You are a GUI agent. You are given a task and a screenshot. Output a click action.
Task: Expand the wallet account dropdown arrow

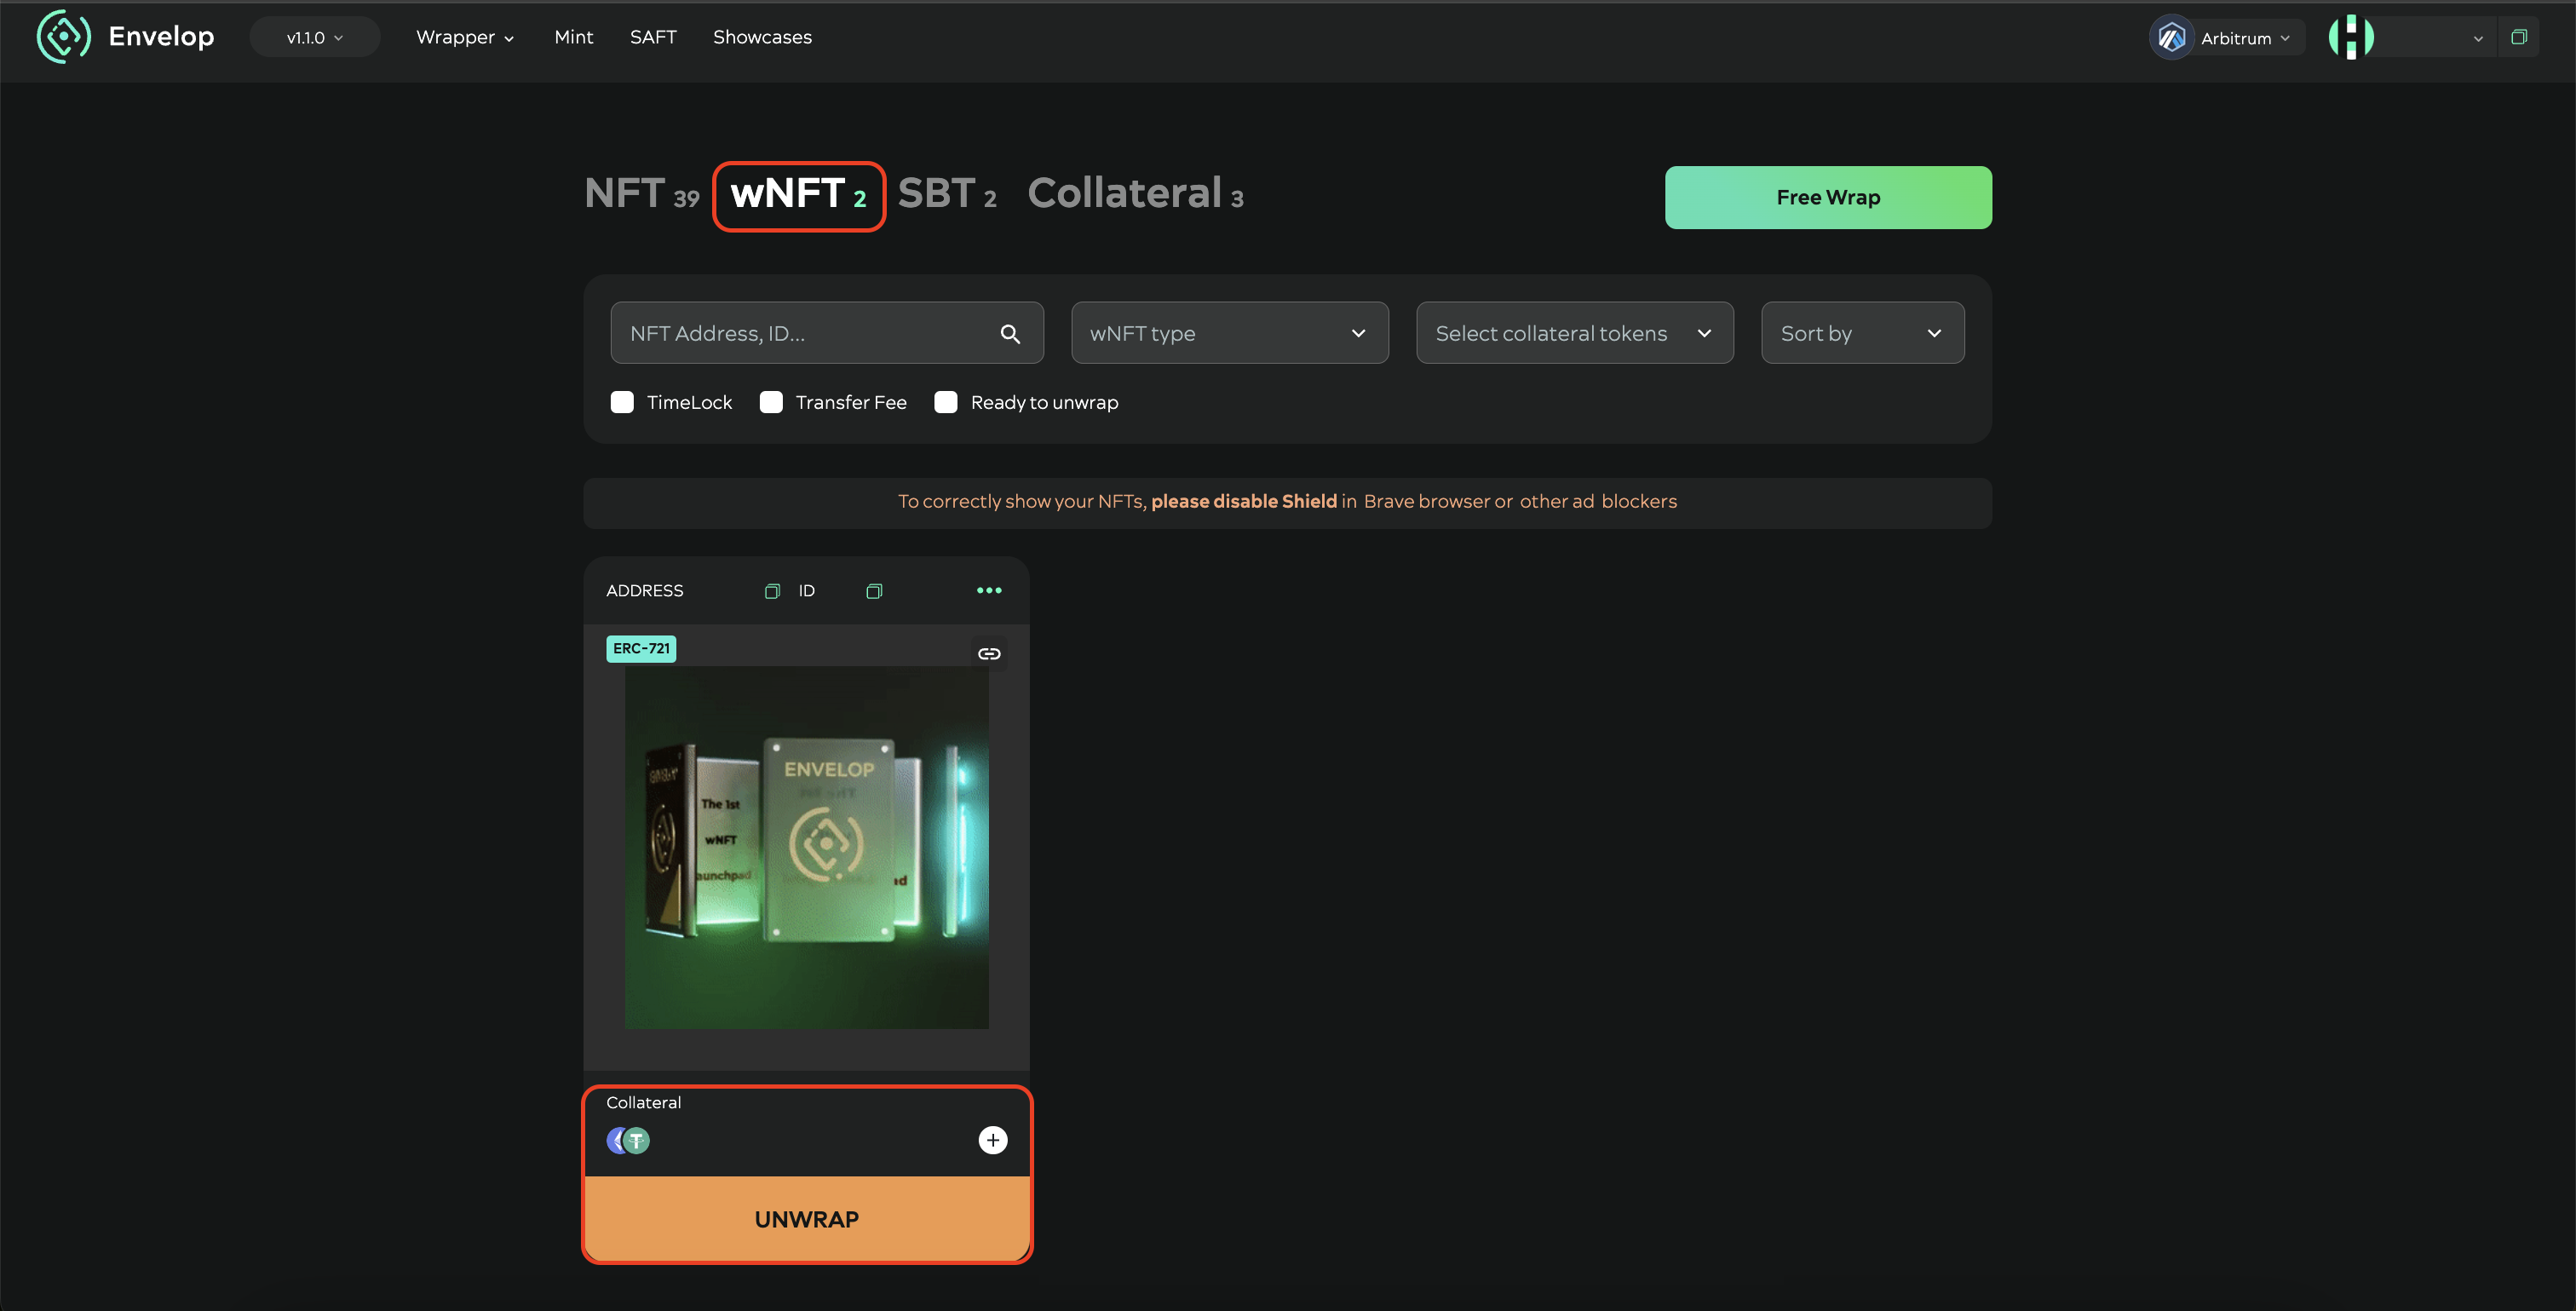click(2478, 39)
